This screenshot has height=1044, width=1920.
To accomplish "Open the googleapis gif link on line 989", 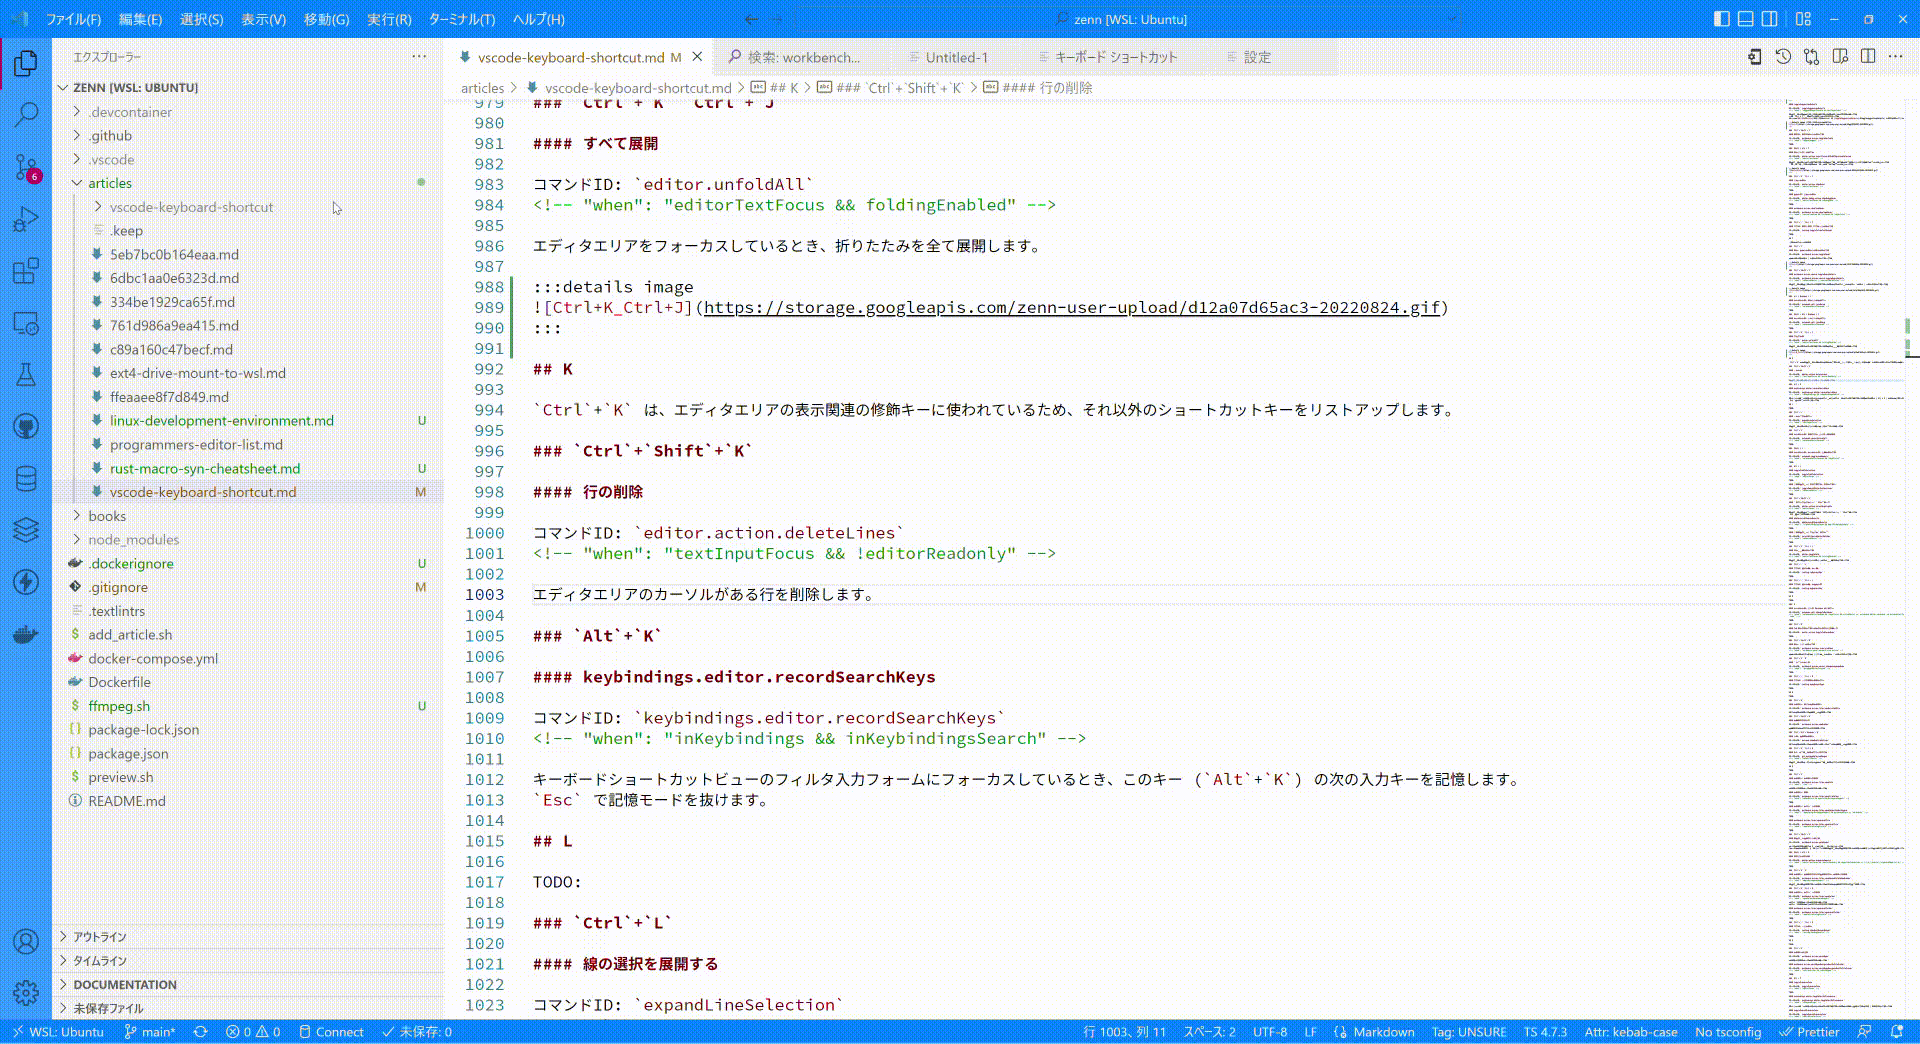I will pyautogui.click(x=1071, y=308).
